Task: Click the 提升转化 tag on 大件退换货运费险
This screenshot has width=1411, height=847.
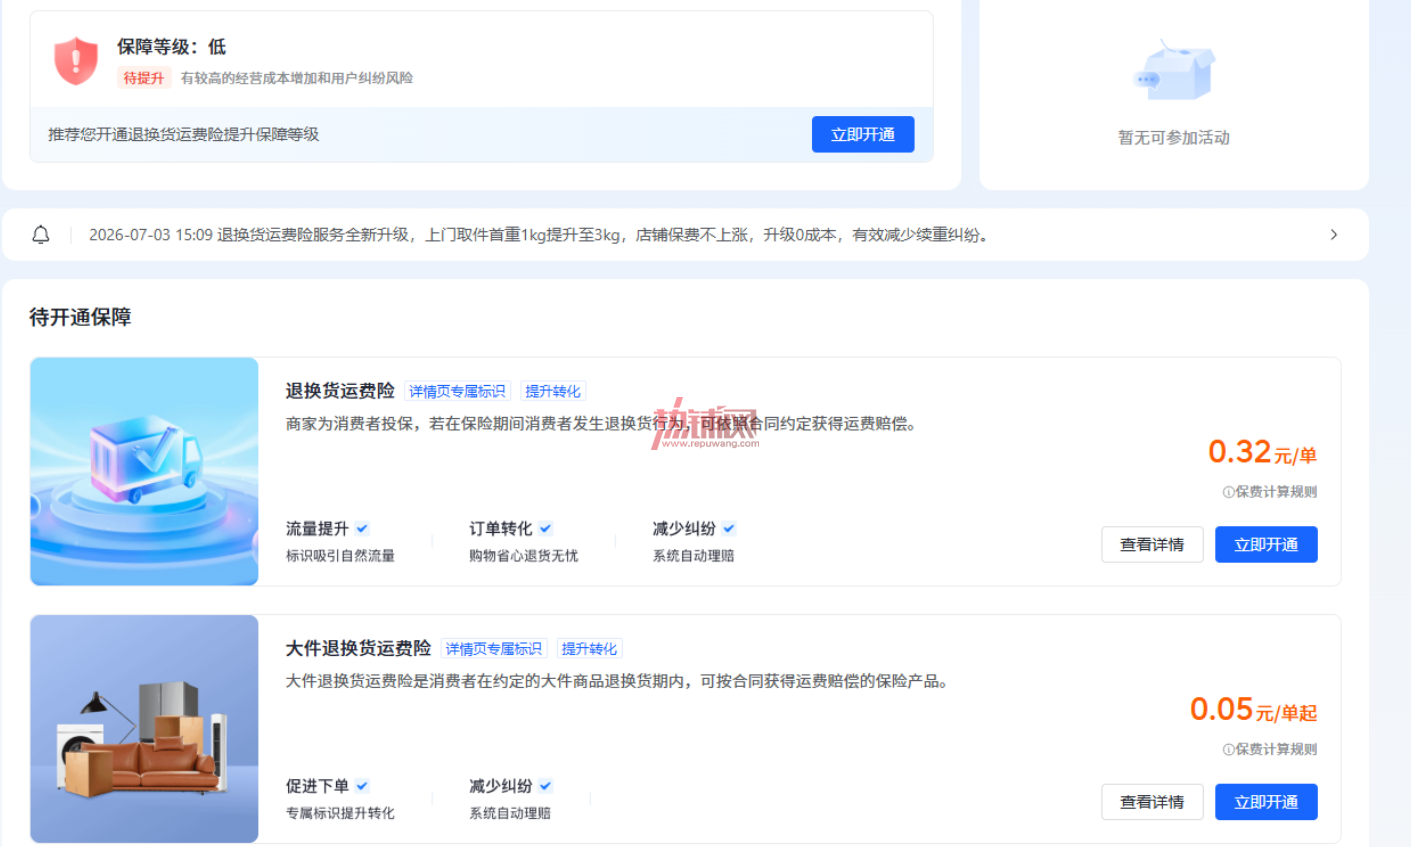Action: click(589, 649)
